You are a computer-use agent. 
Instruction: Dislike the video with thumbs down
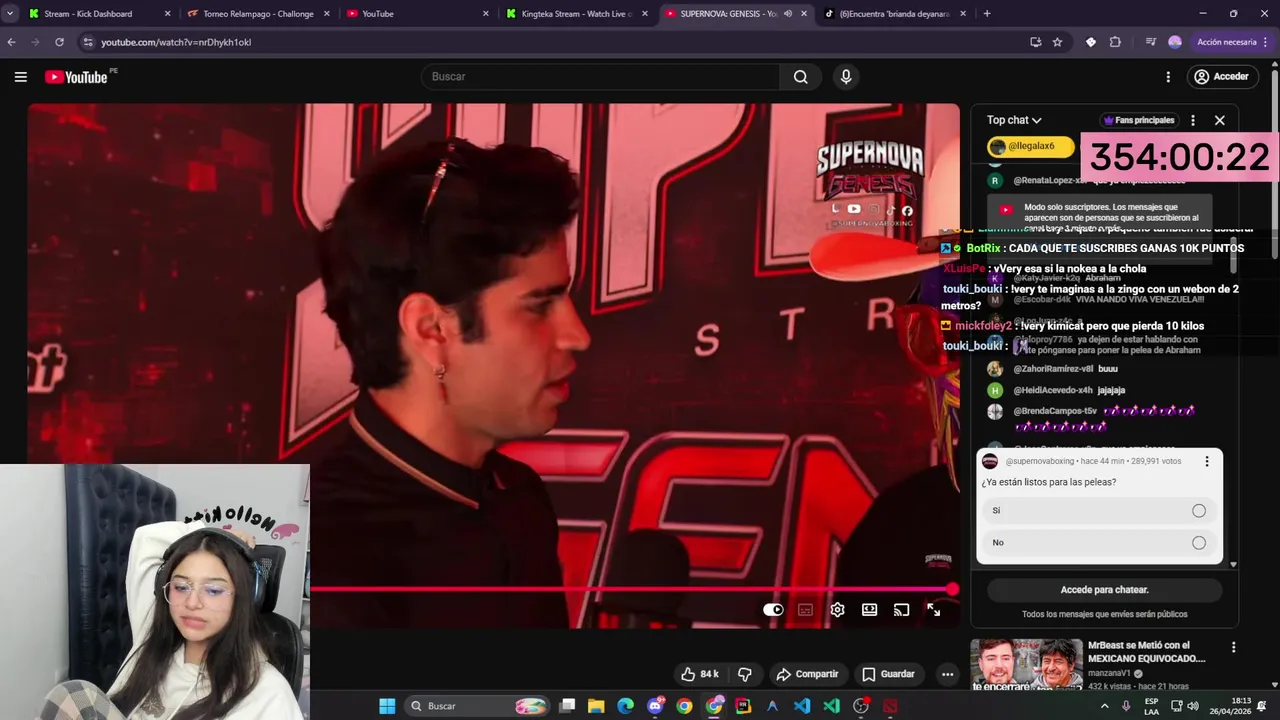pyautogui.click(x=744, y=674)
